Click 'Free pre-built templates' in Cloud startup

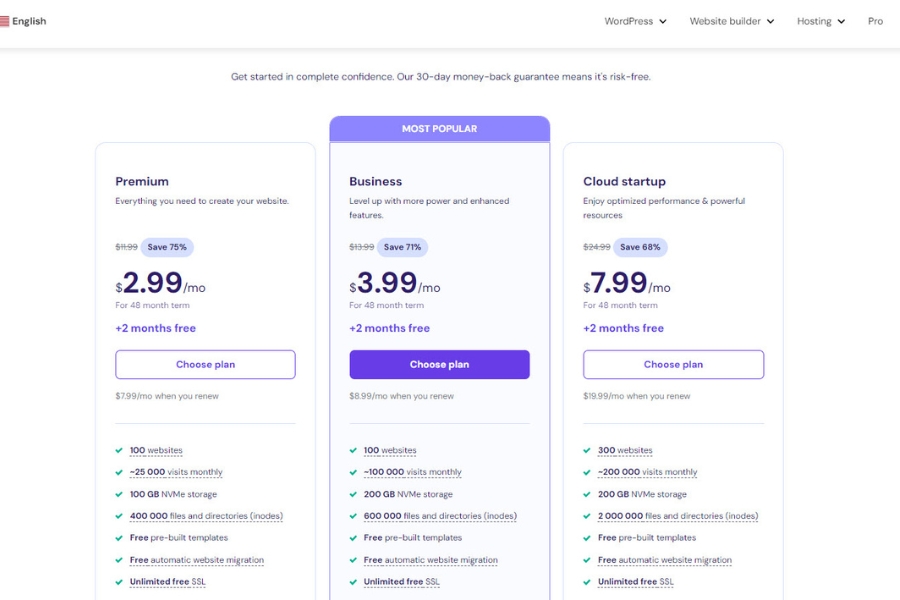647,538
